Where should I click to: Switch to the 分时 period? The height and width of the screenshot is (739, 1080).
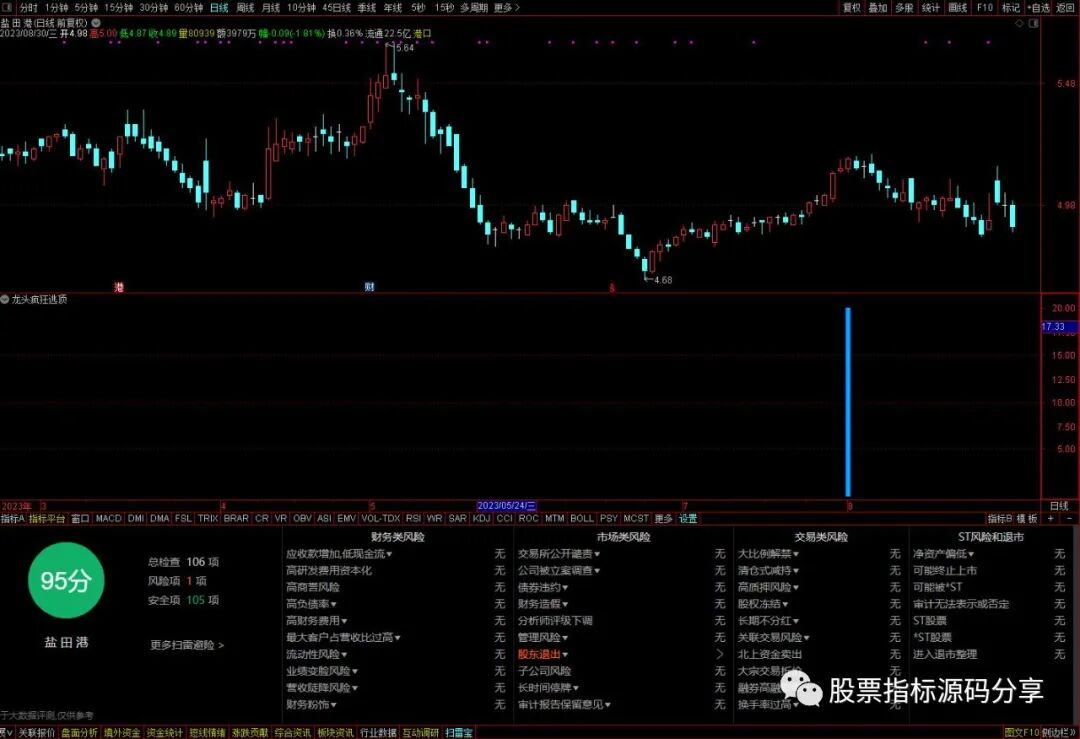tap(28, 8)
